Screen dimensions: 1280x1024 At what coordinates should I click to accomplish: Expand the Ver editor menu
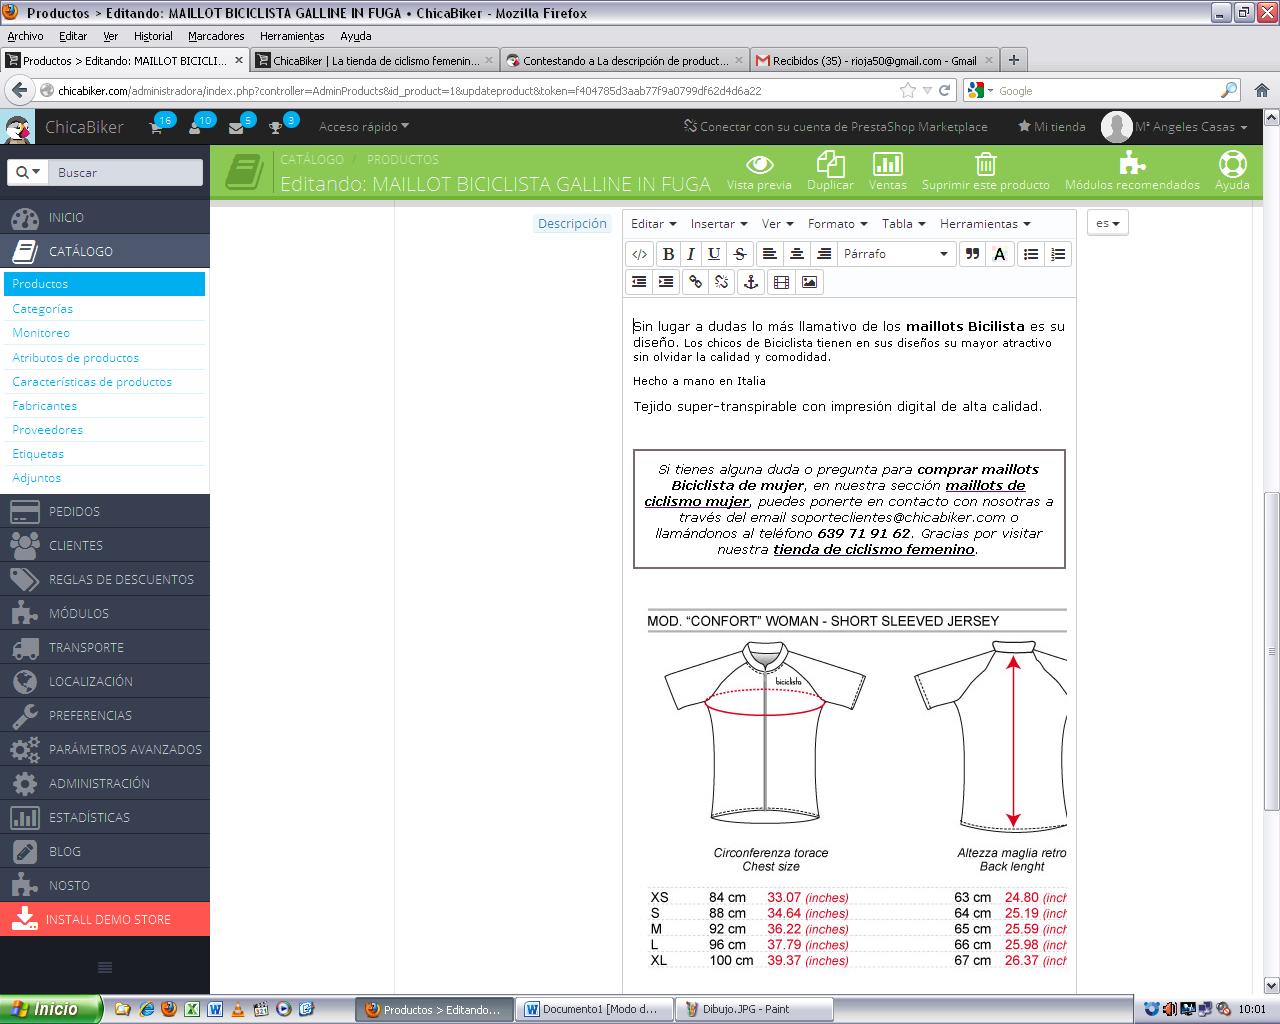point(777,224)
